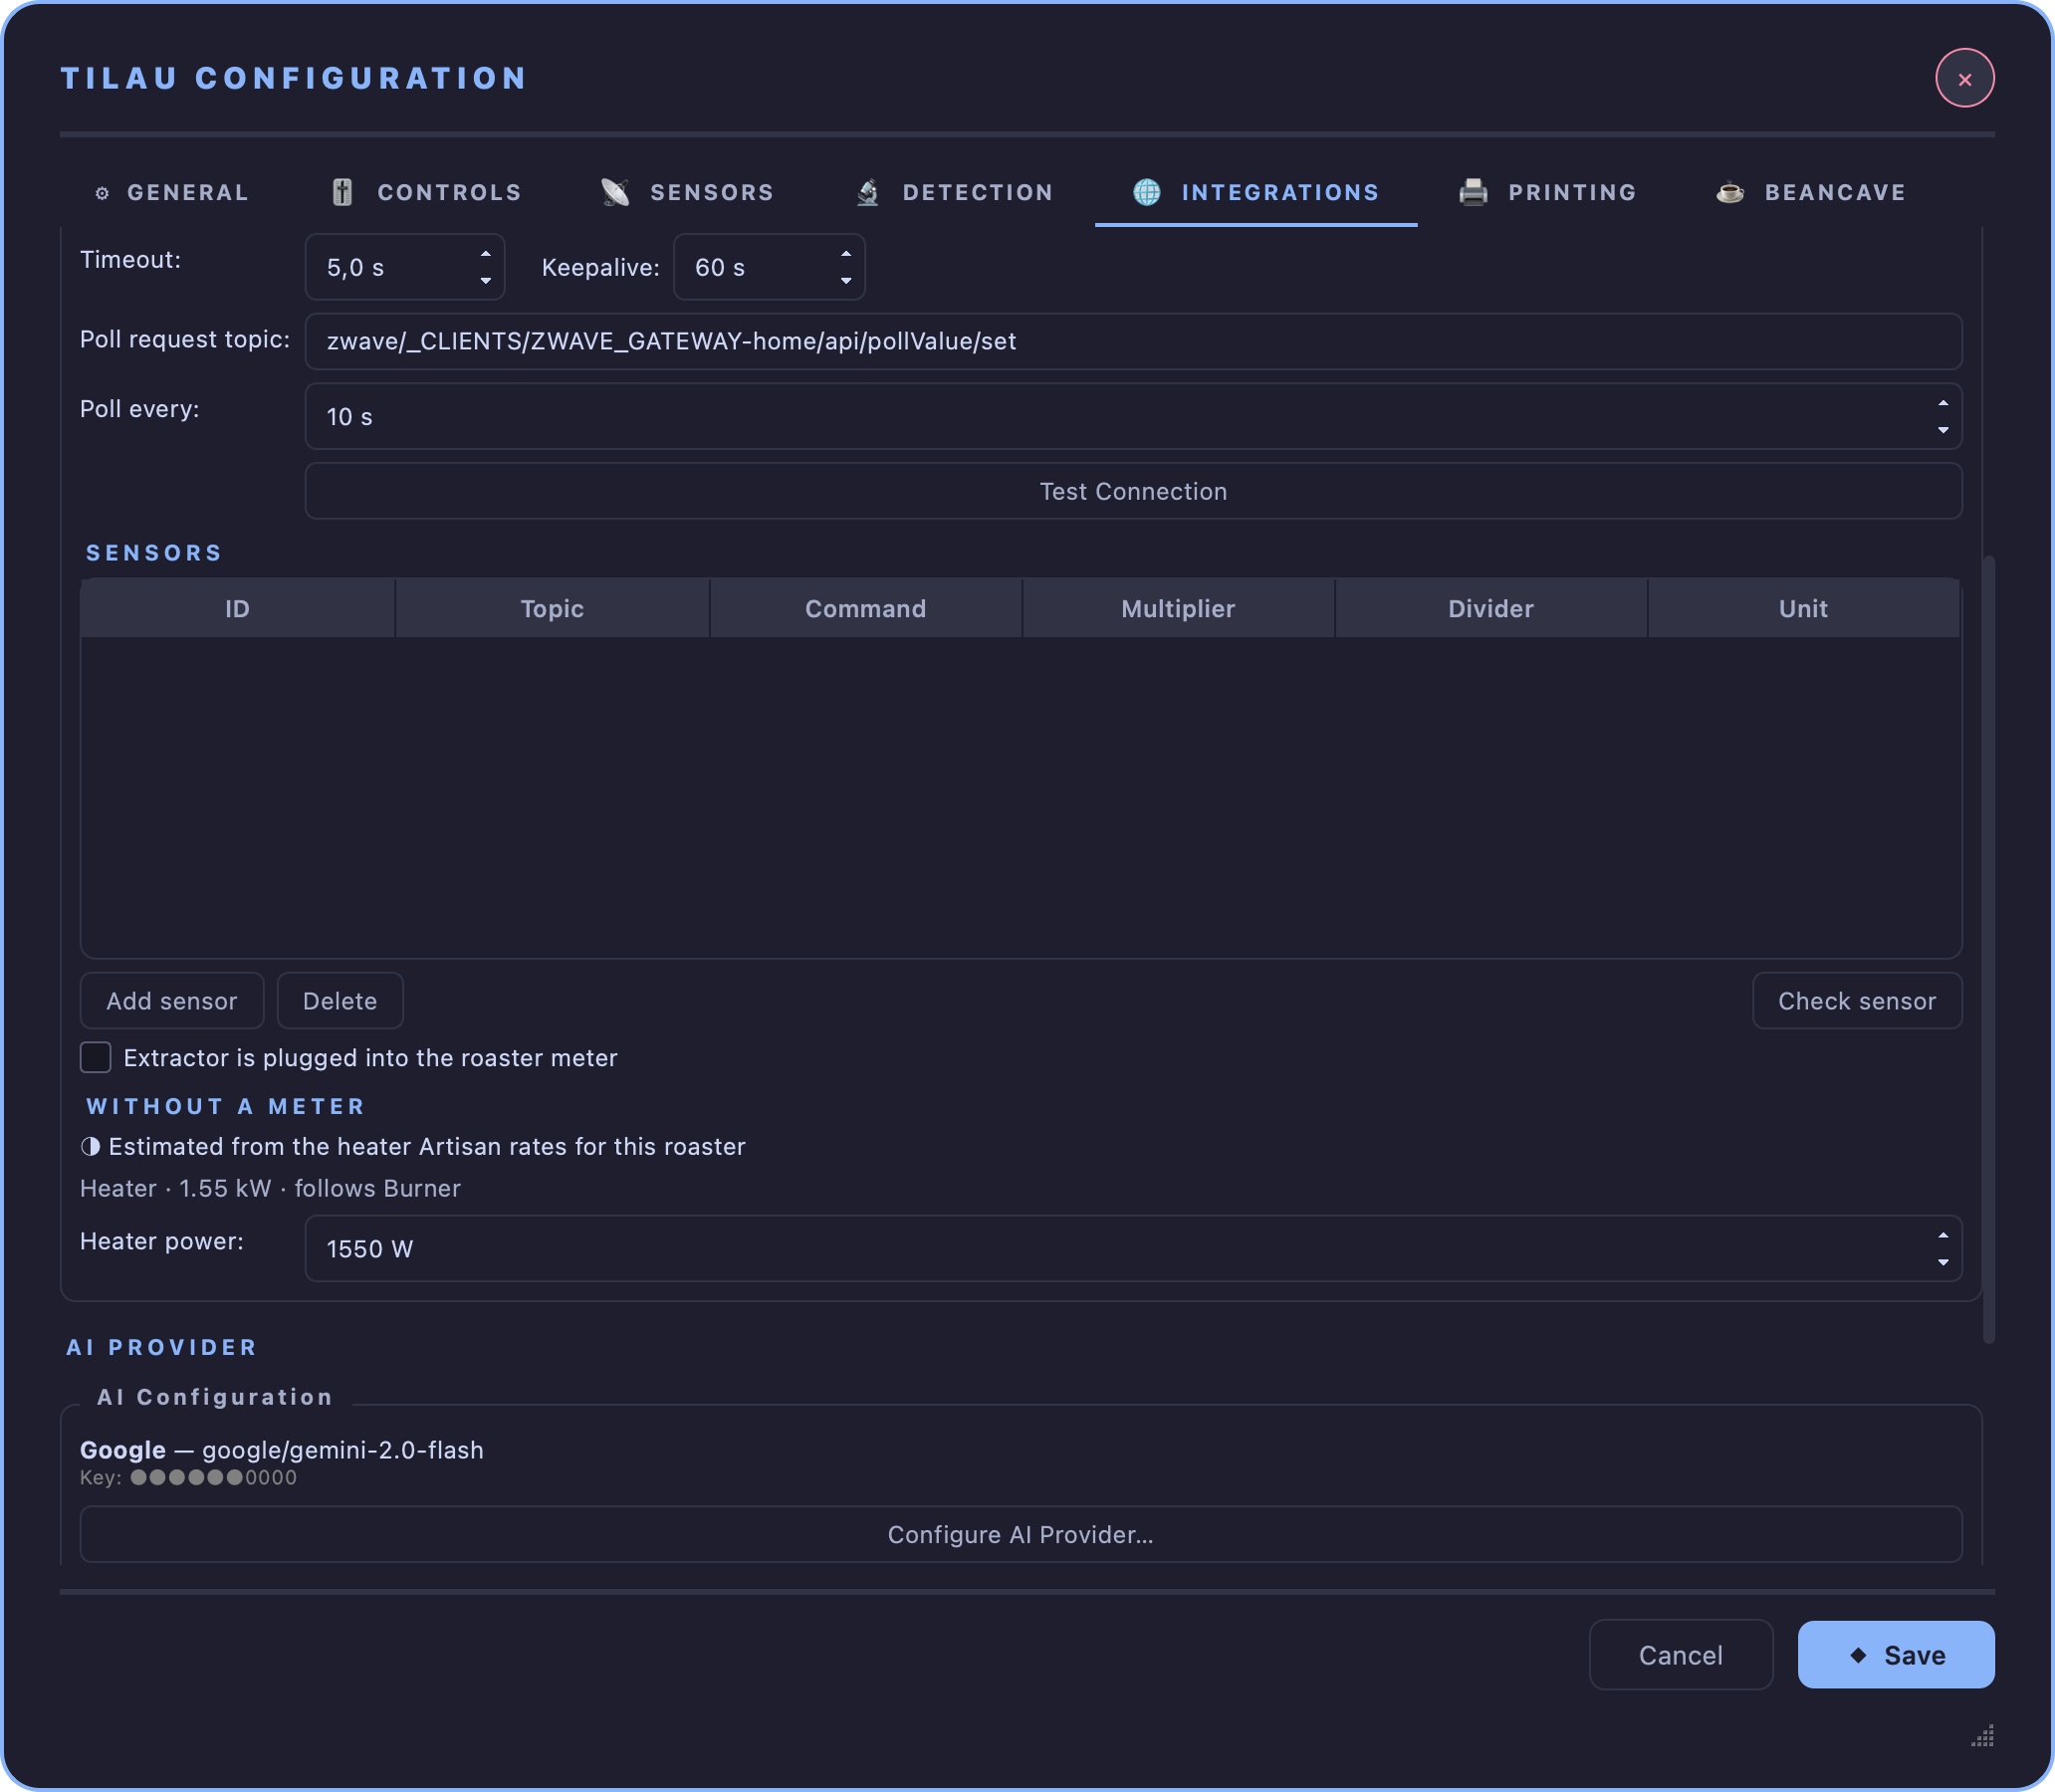Image resolution: width=2055 pixels, height=1792 pixels.
Task: Decrease the Keepalive value
Action: click(x=846, y=281)
